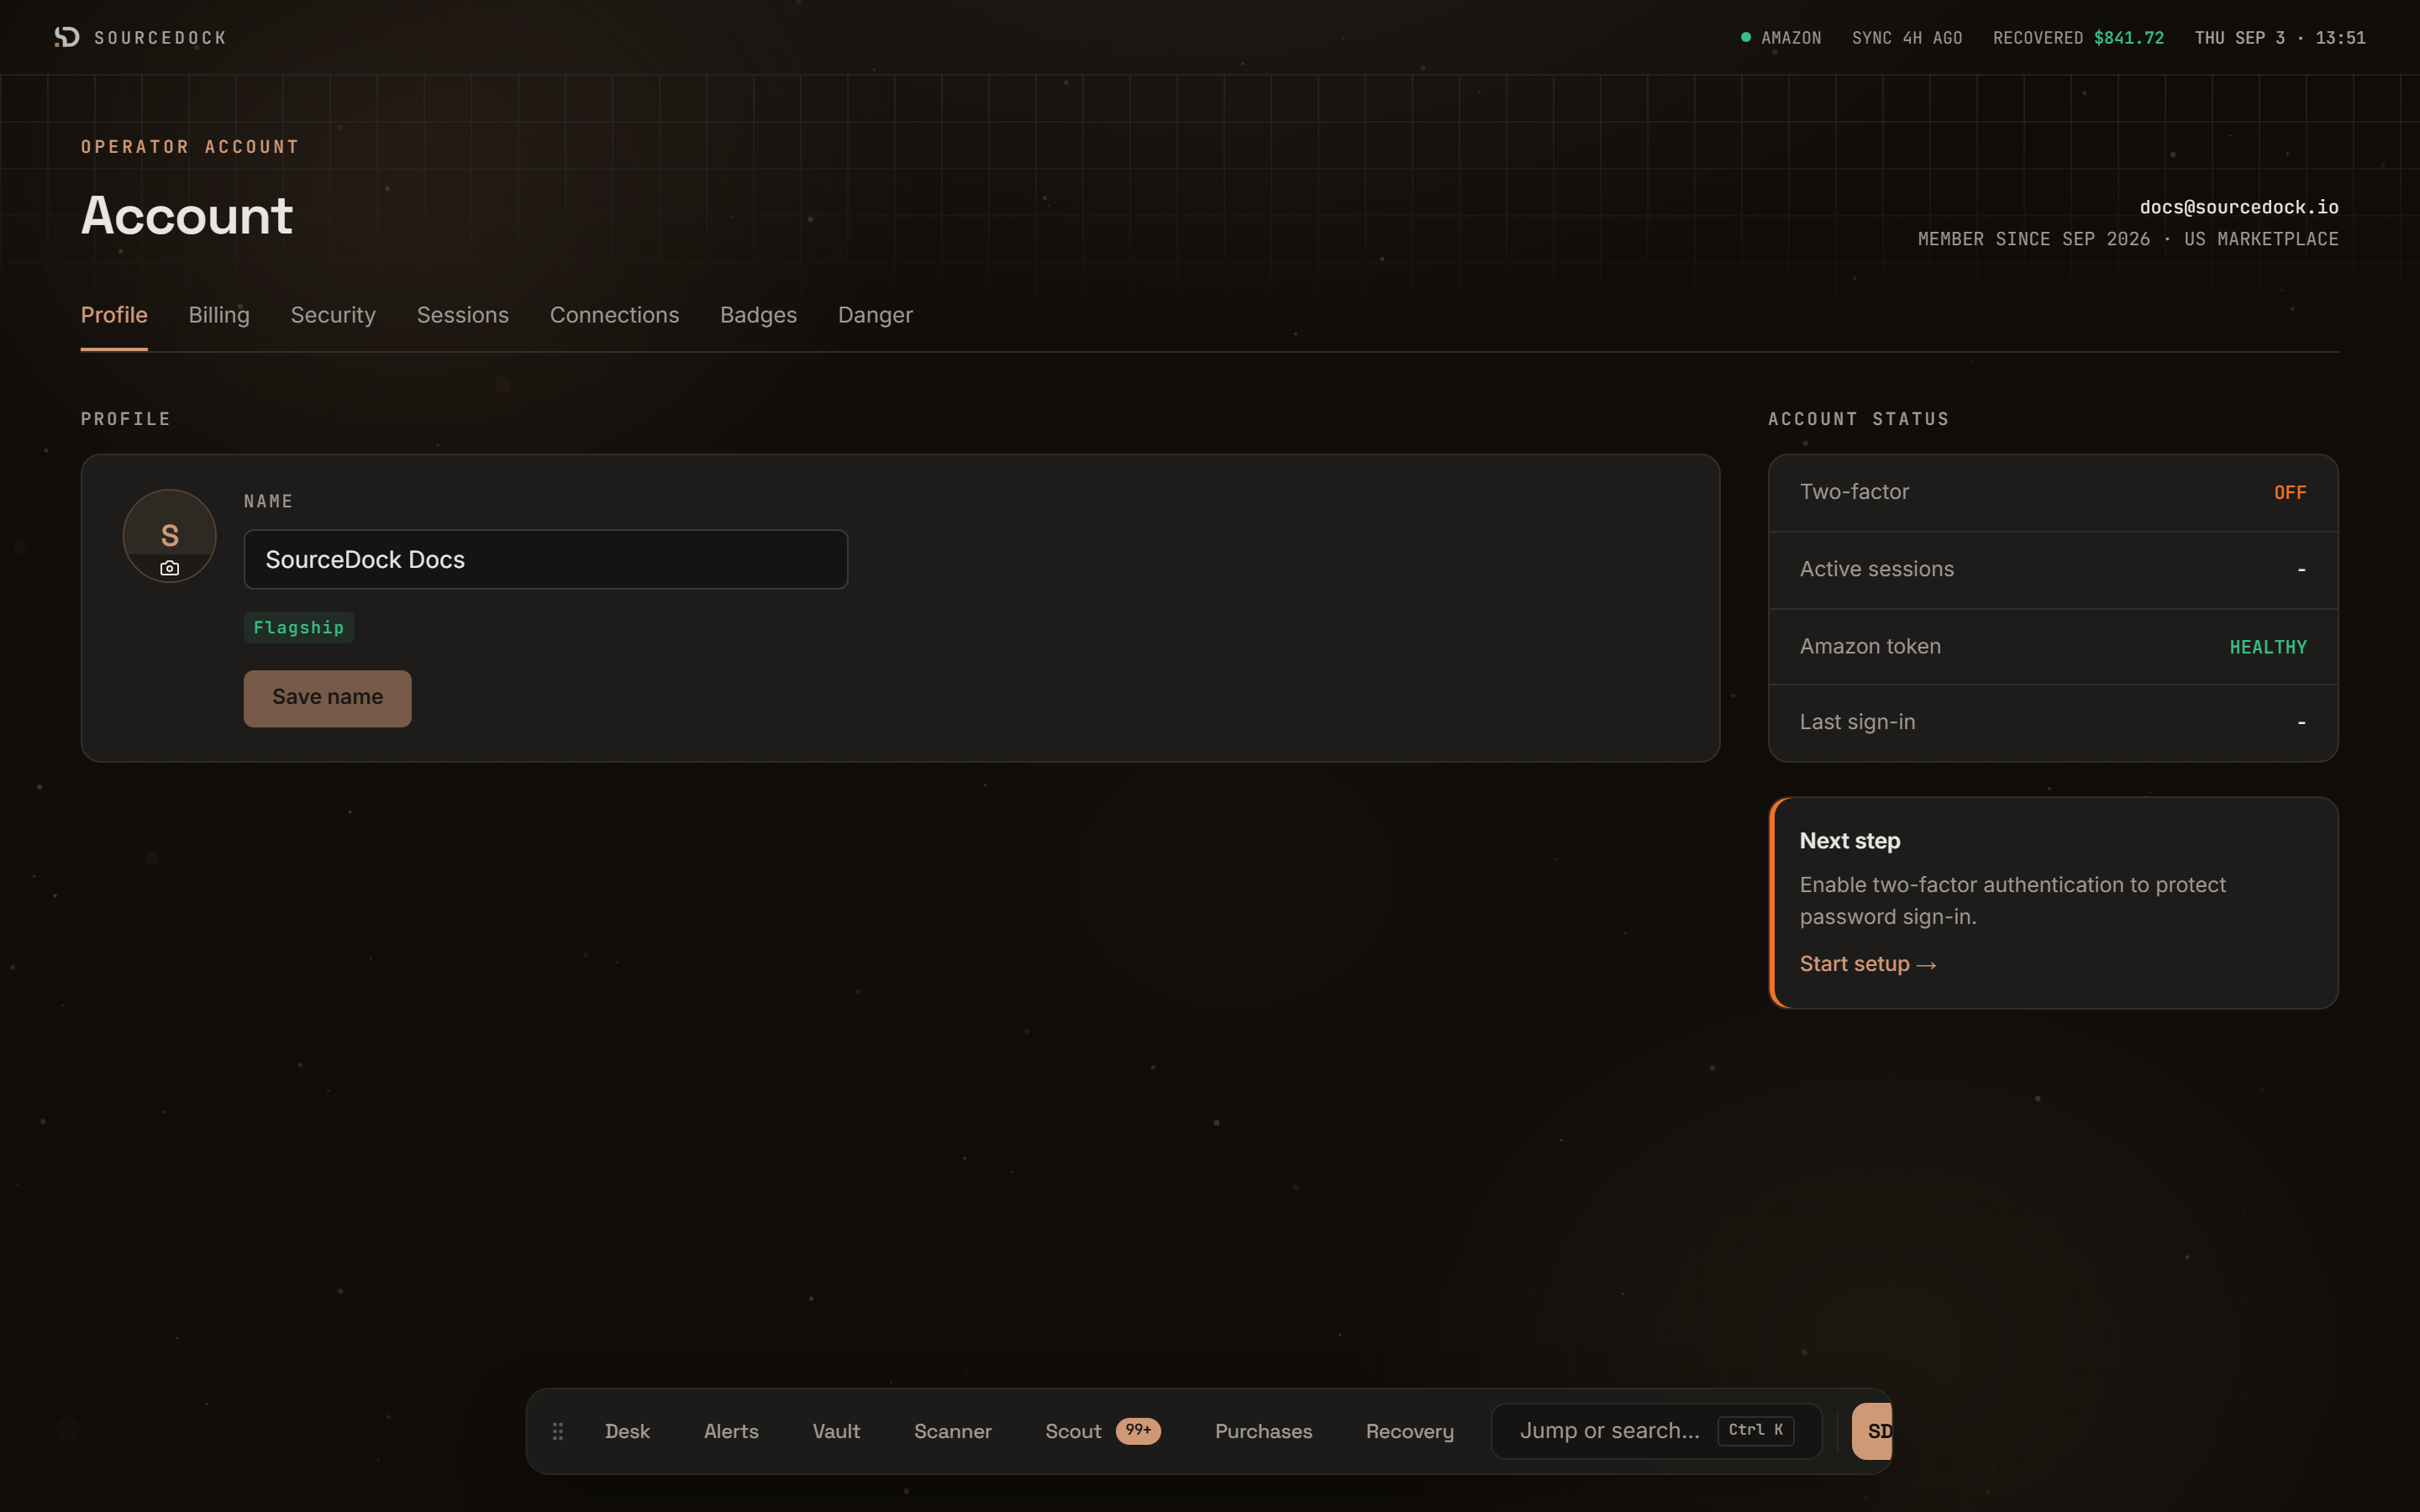Image resolution: width=2420 pixels, height=1512 pixels.
Task: Upload avatar via camera icon
Action: (x=170, y=568)
